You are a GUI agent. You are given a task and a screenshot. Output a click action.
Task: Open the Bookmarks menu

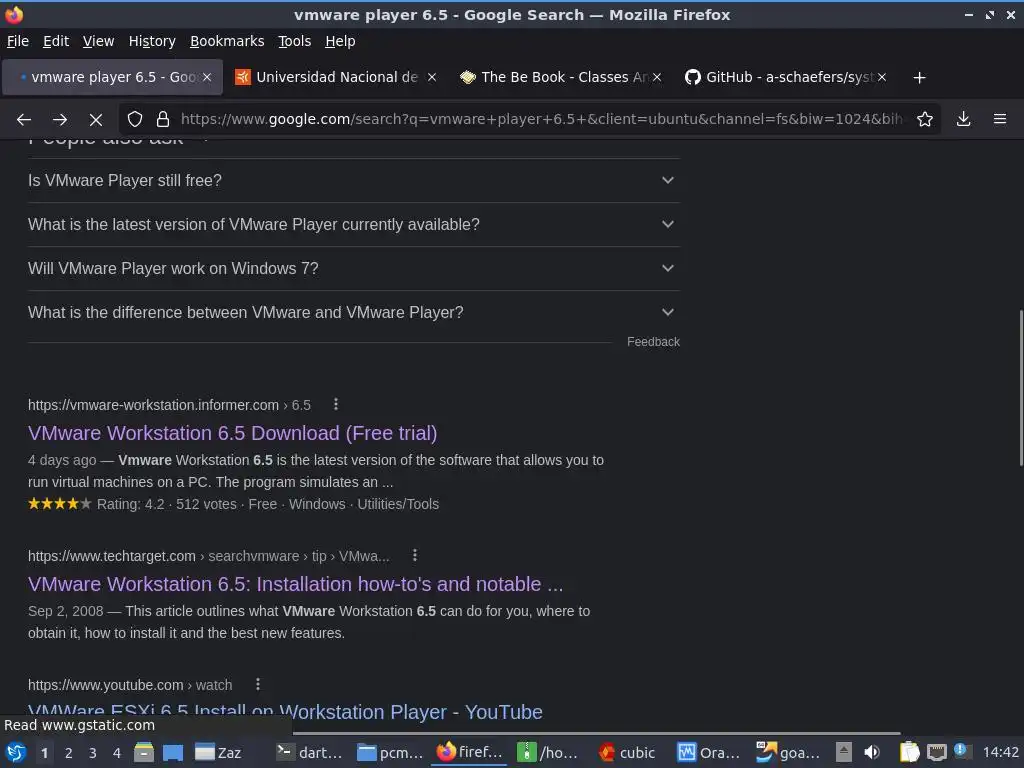[227, 41]
